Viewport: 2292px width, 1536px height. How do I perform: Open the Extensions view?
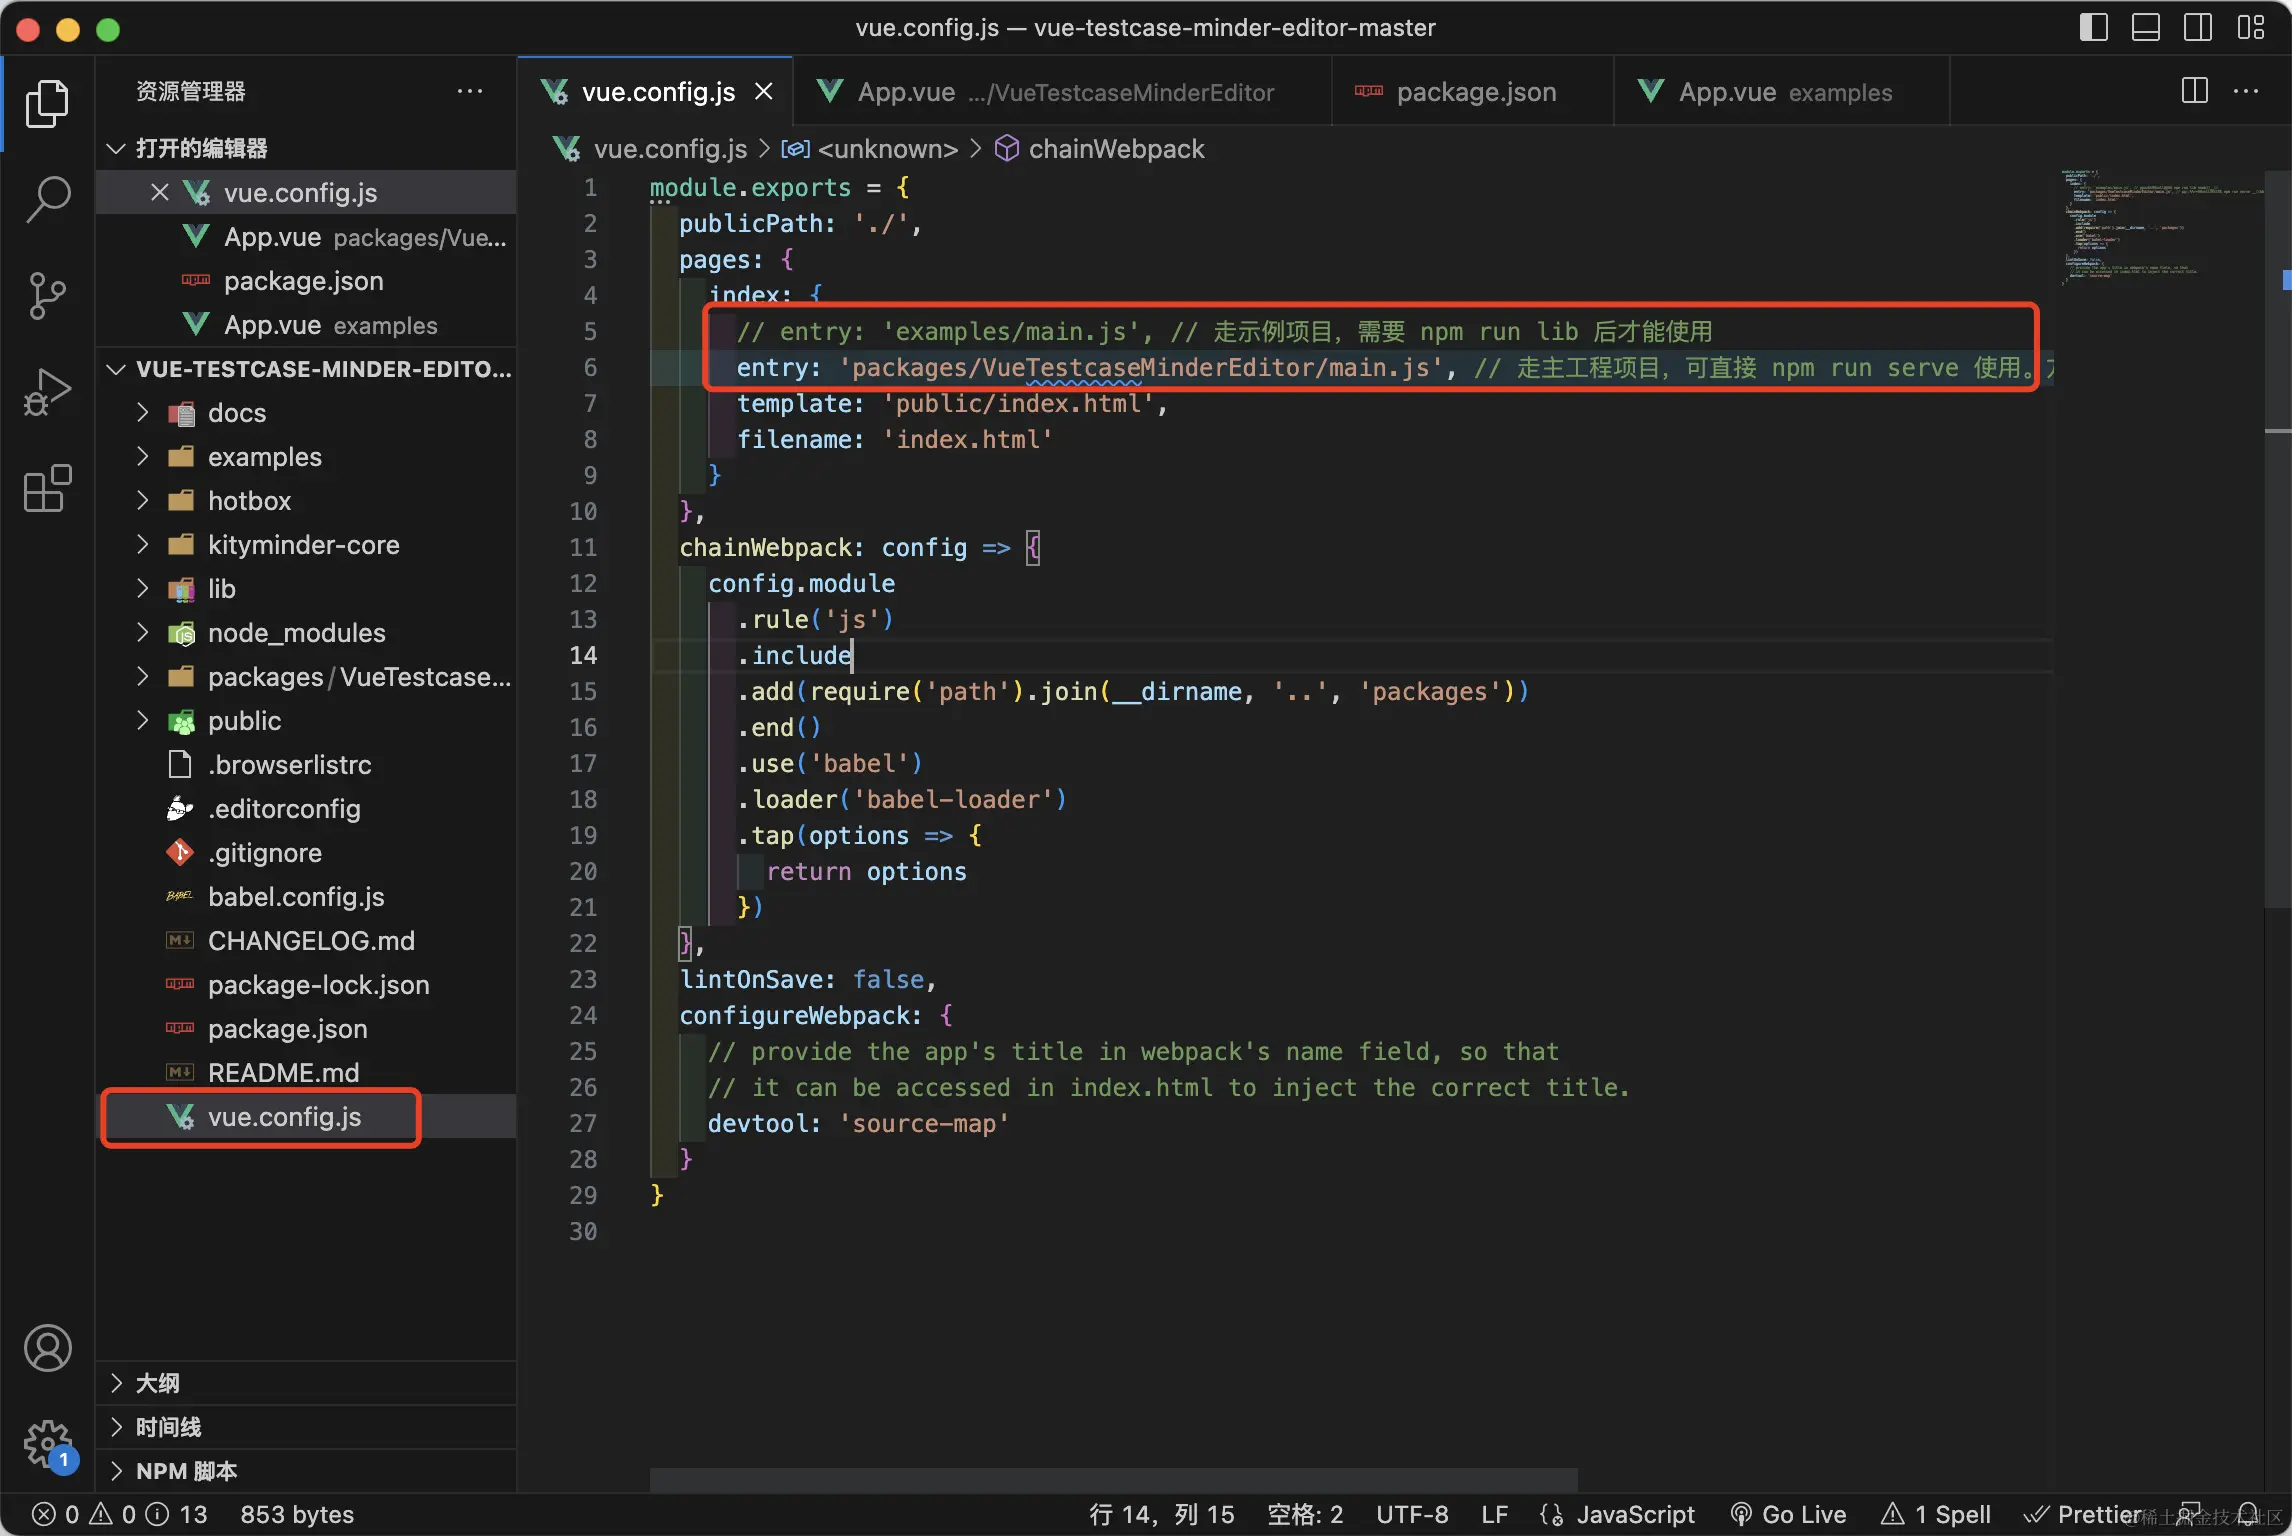click(47, 488)
